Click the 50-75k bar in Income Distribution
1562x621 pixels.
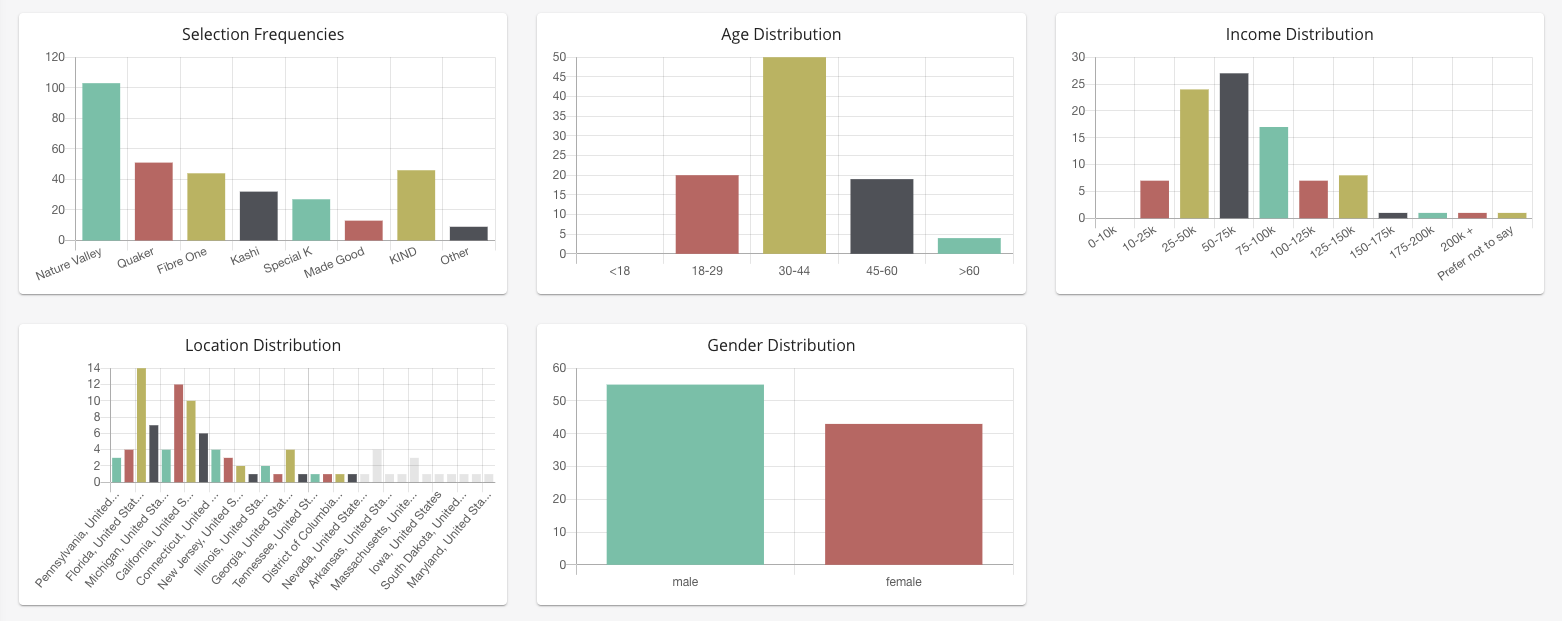pos(1234,146)
